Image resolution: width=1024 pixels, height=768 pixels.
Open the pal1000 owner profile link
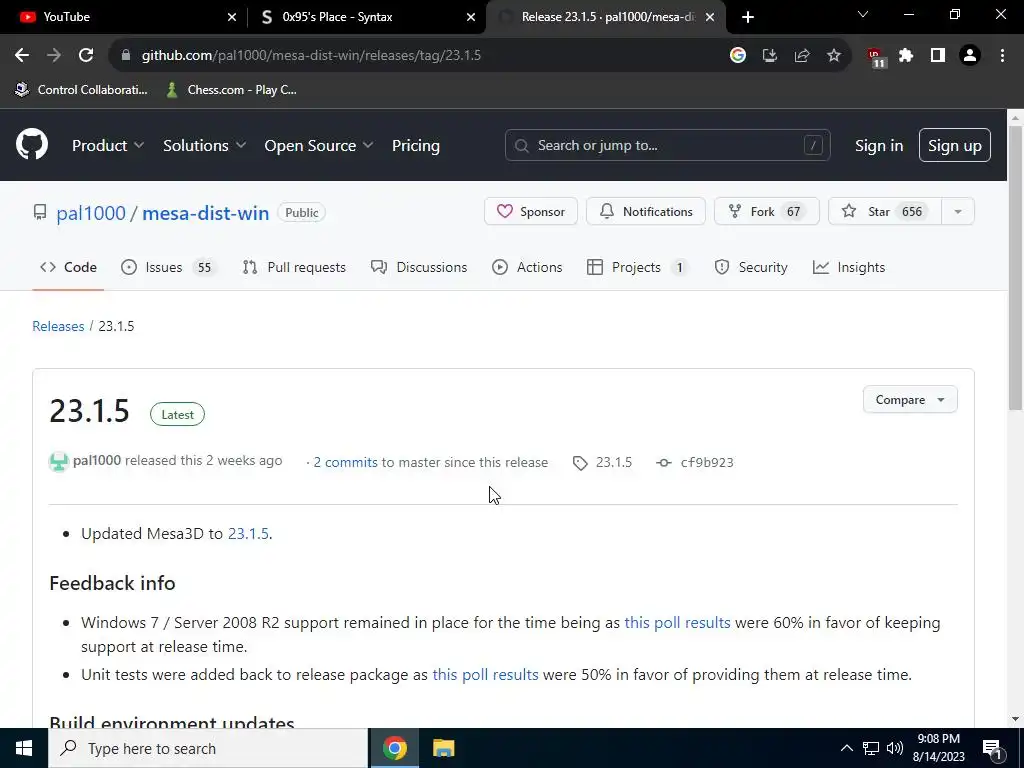(x=91, y=213)
